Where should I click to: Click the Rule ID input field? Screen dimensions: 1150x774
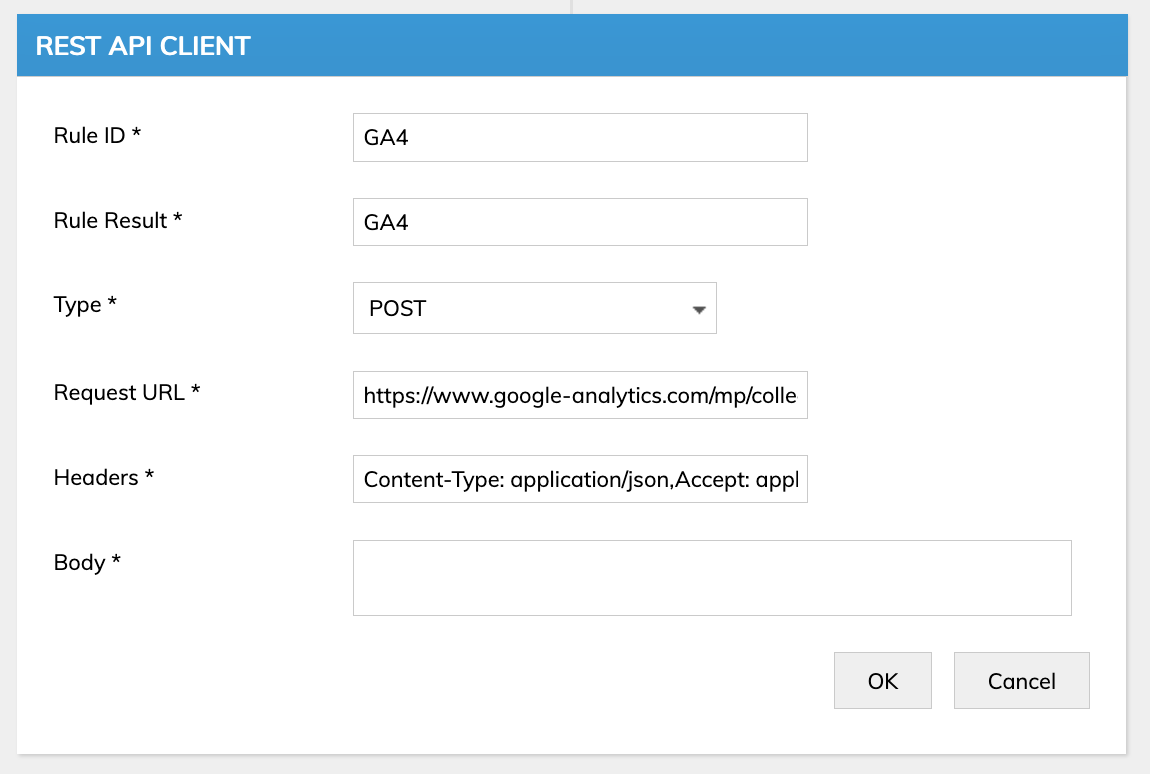[579, 138]
